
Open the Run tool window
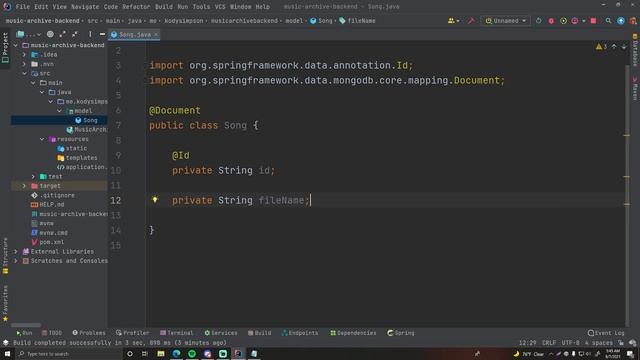pos(24,333)
